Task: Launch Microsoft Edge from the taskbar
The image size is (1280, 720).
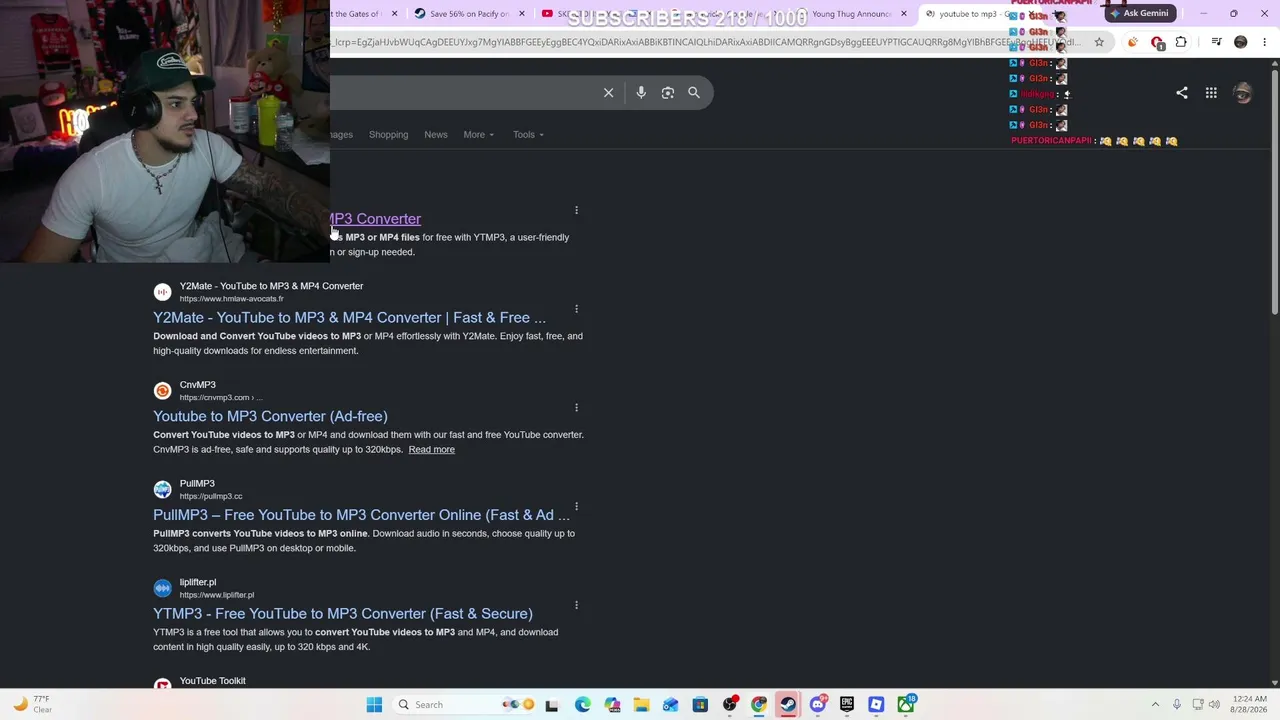Action: tap(583, 705)
